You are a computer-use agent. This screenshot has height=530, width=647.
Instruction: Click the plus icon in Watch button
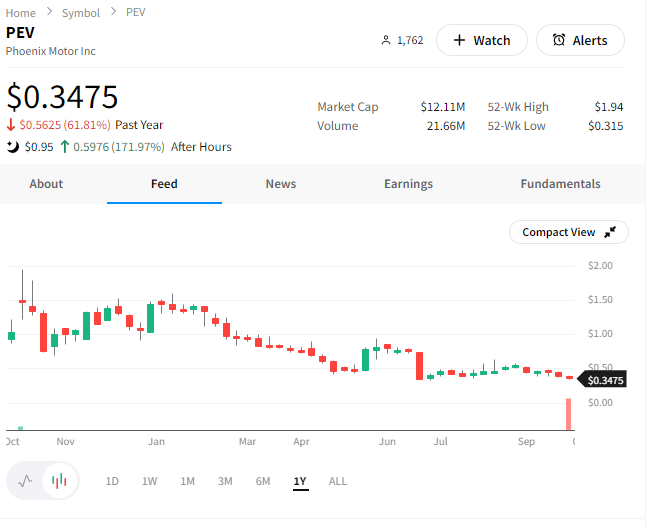pyautogui.click(x=459, y=40)
